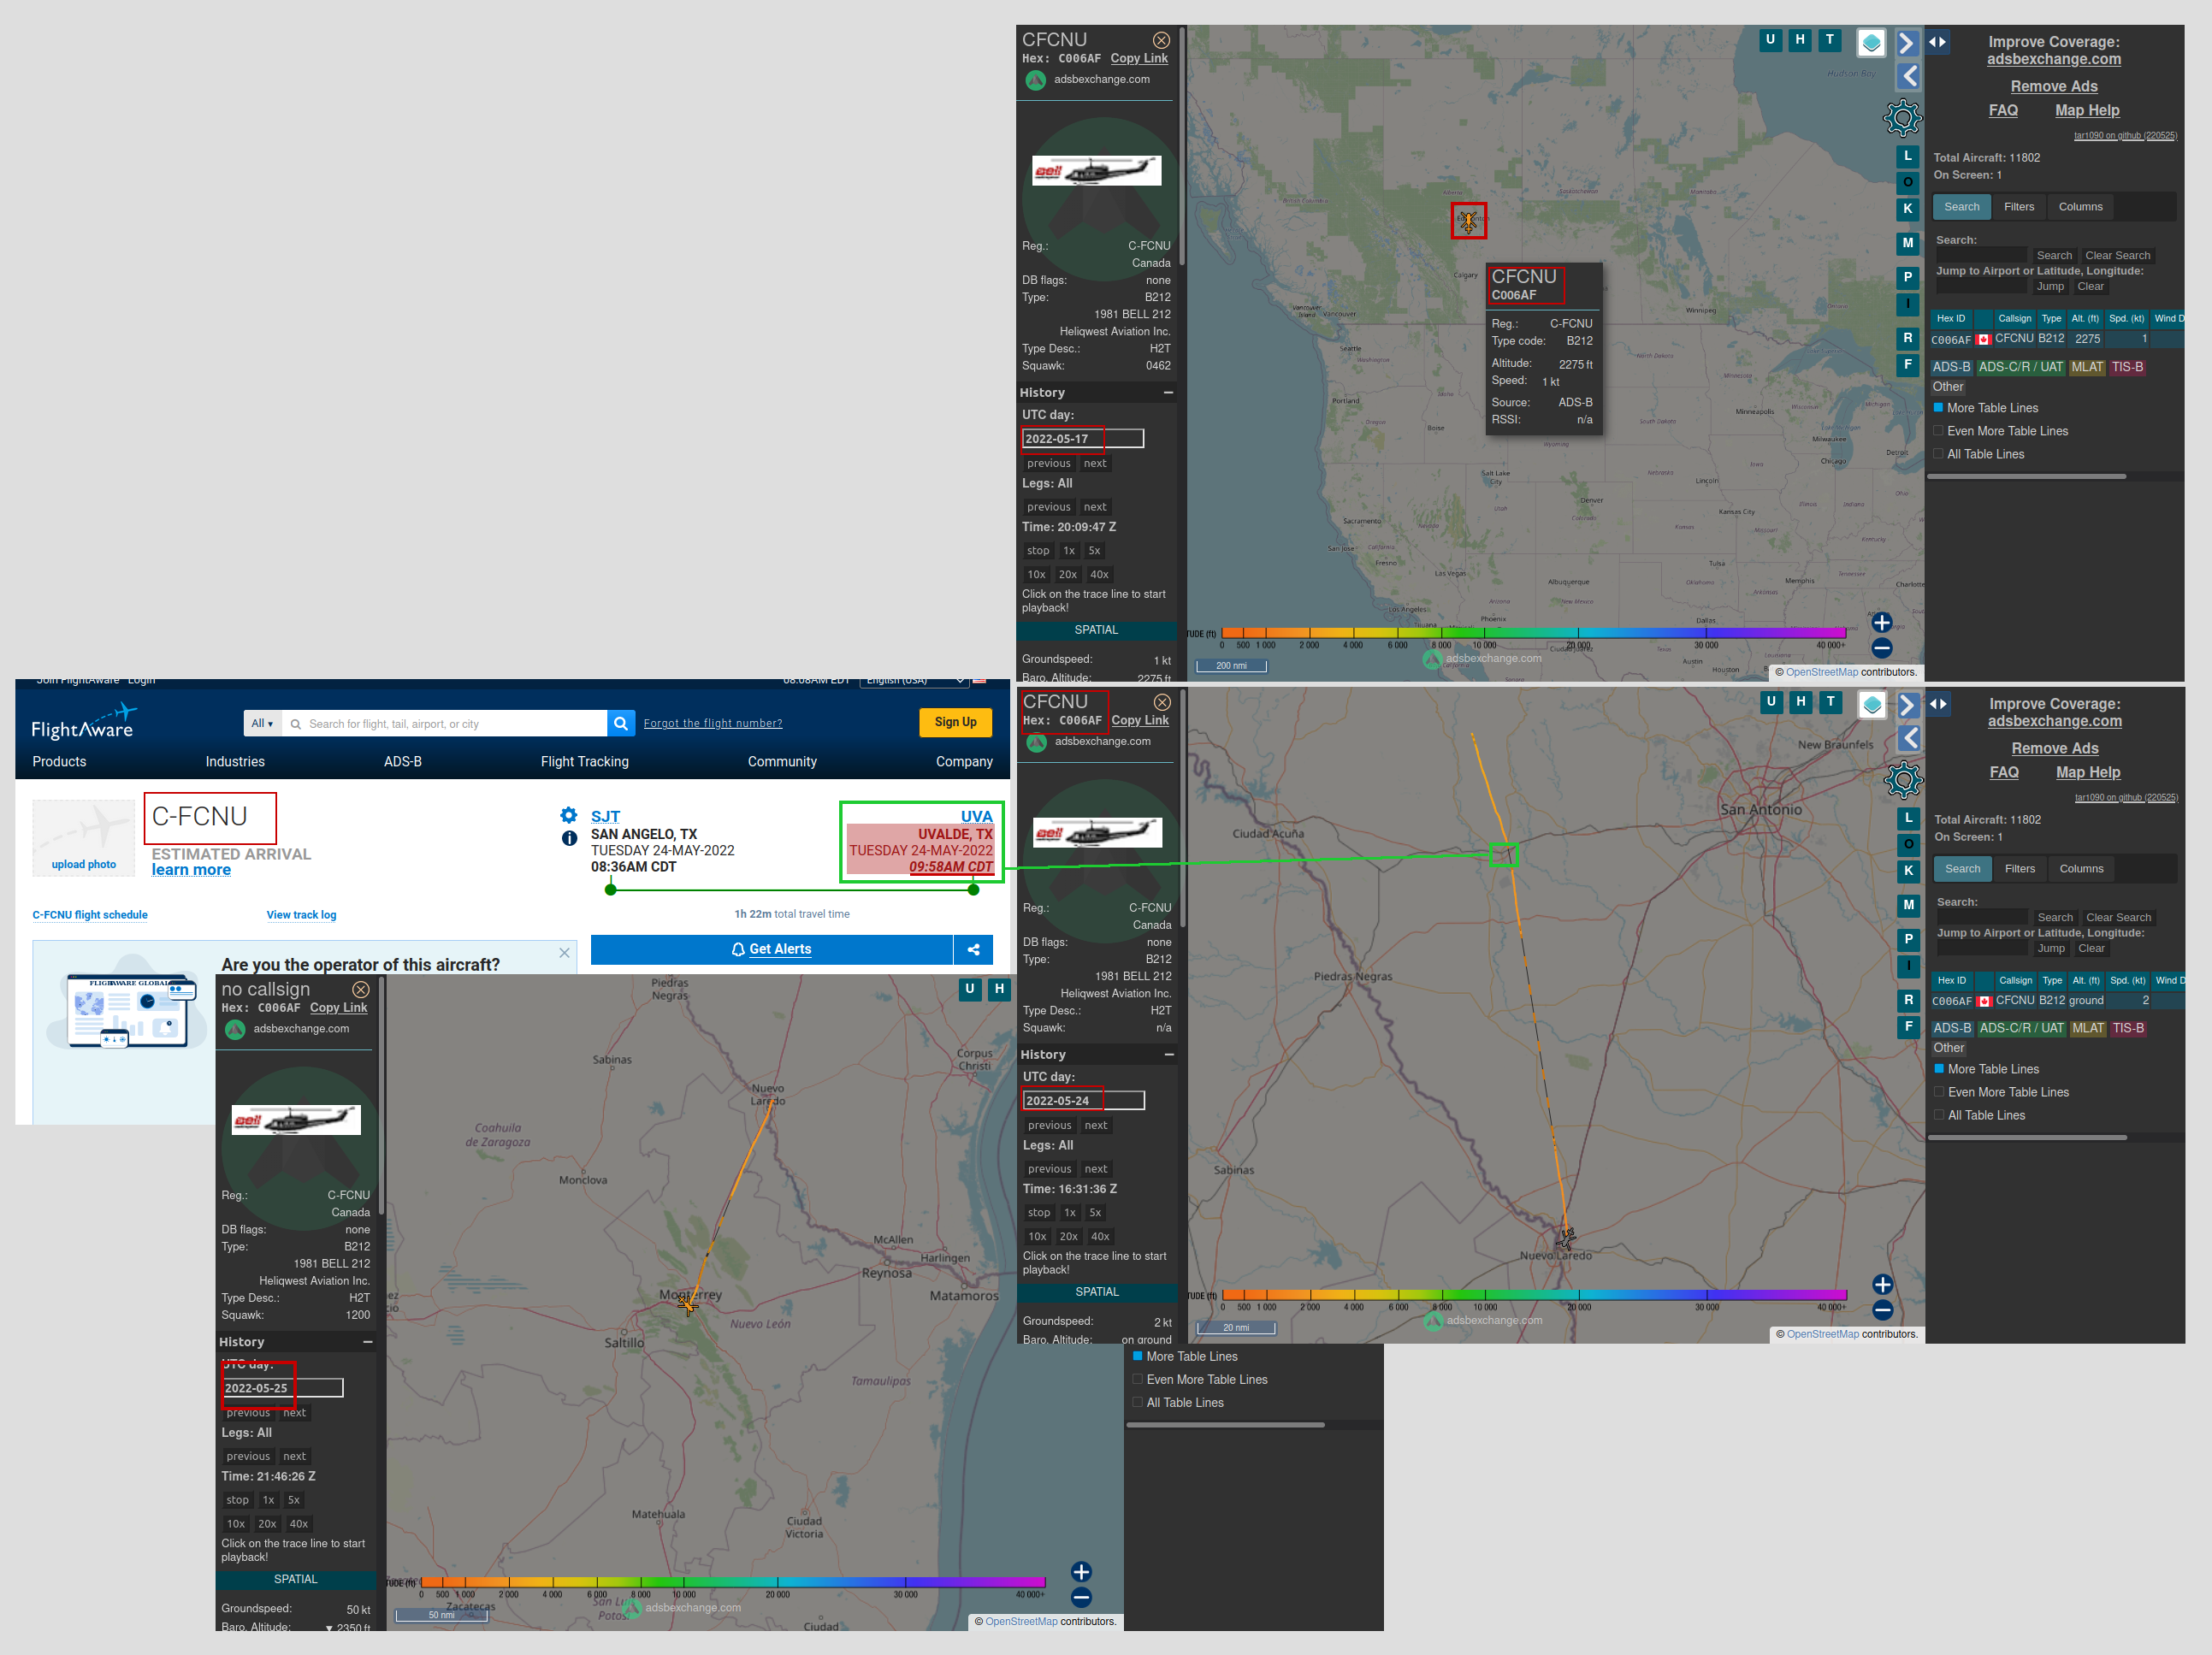The height and width of the screenshot is (1655, 2212).
Task: Click the O button on the 2022-05-17 map
Action: [x=1908, y=182]
